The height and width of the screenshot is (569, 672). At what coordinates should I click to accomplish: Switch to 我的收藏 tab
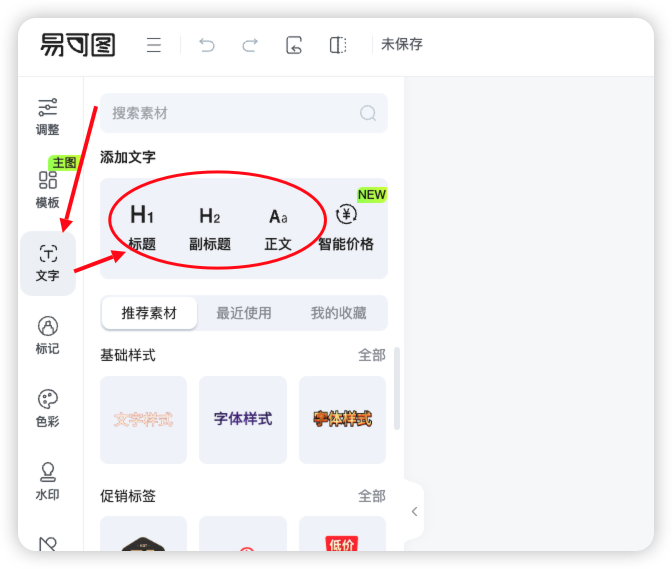pos(339,313)
